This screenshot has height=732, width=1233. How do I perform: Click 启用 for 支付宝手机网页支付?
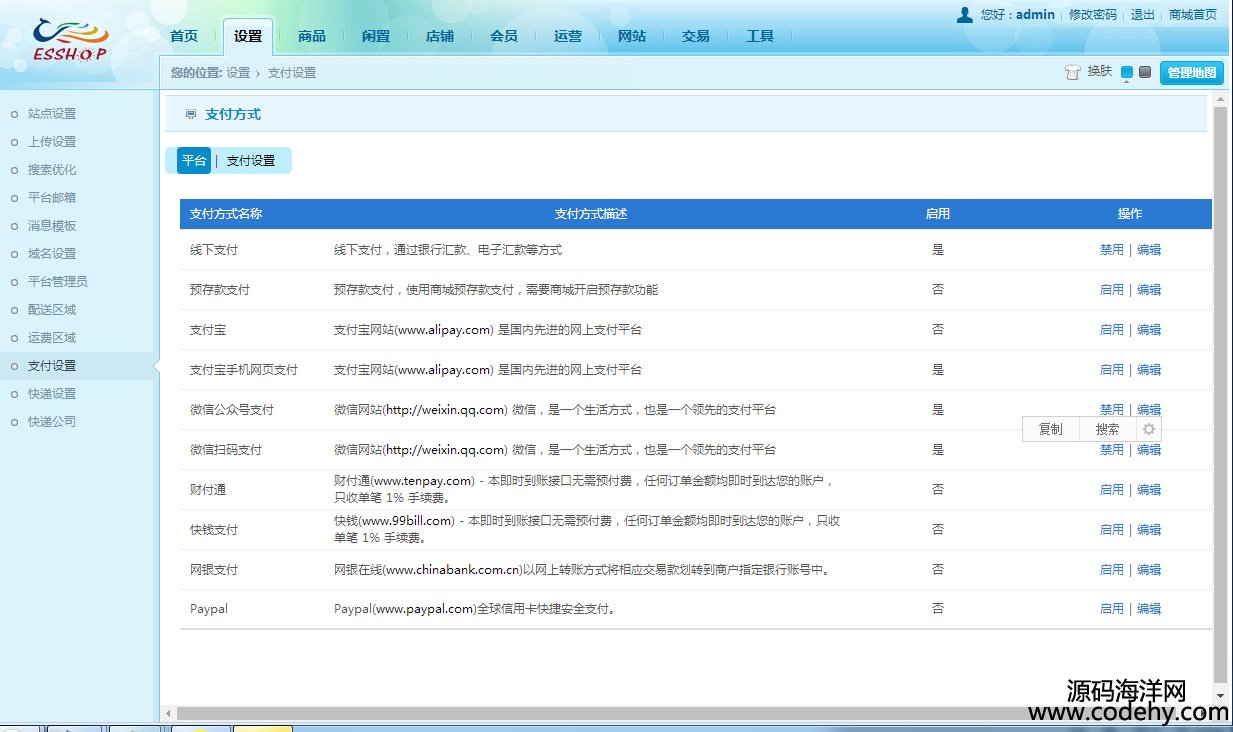tap(1112, 370)
